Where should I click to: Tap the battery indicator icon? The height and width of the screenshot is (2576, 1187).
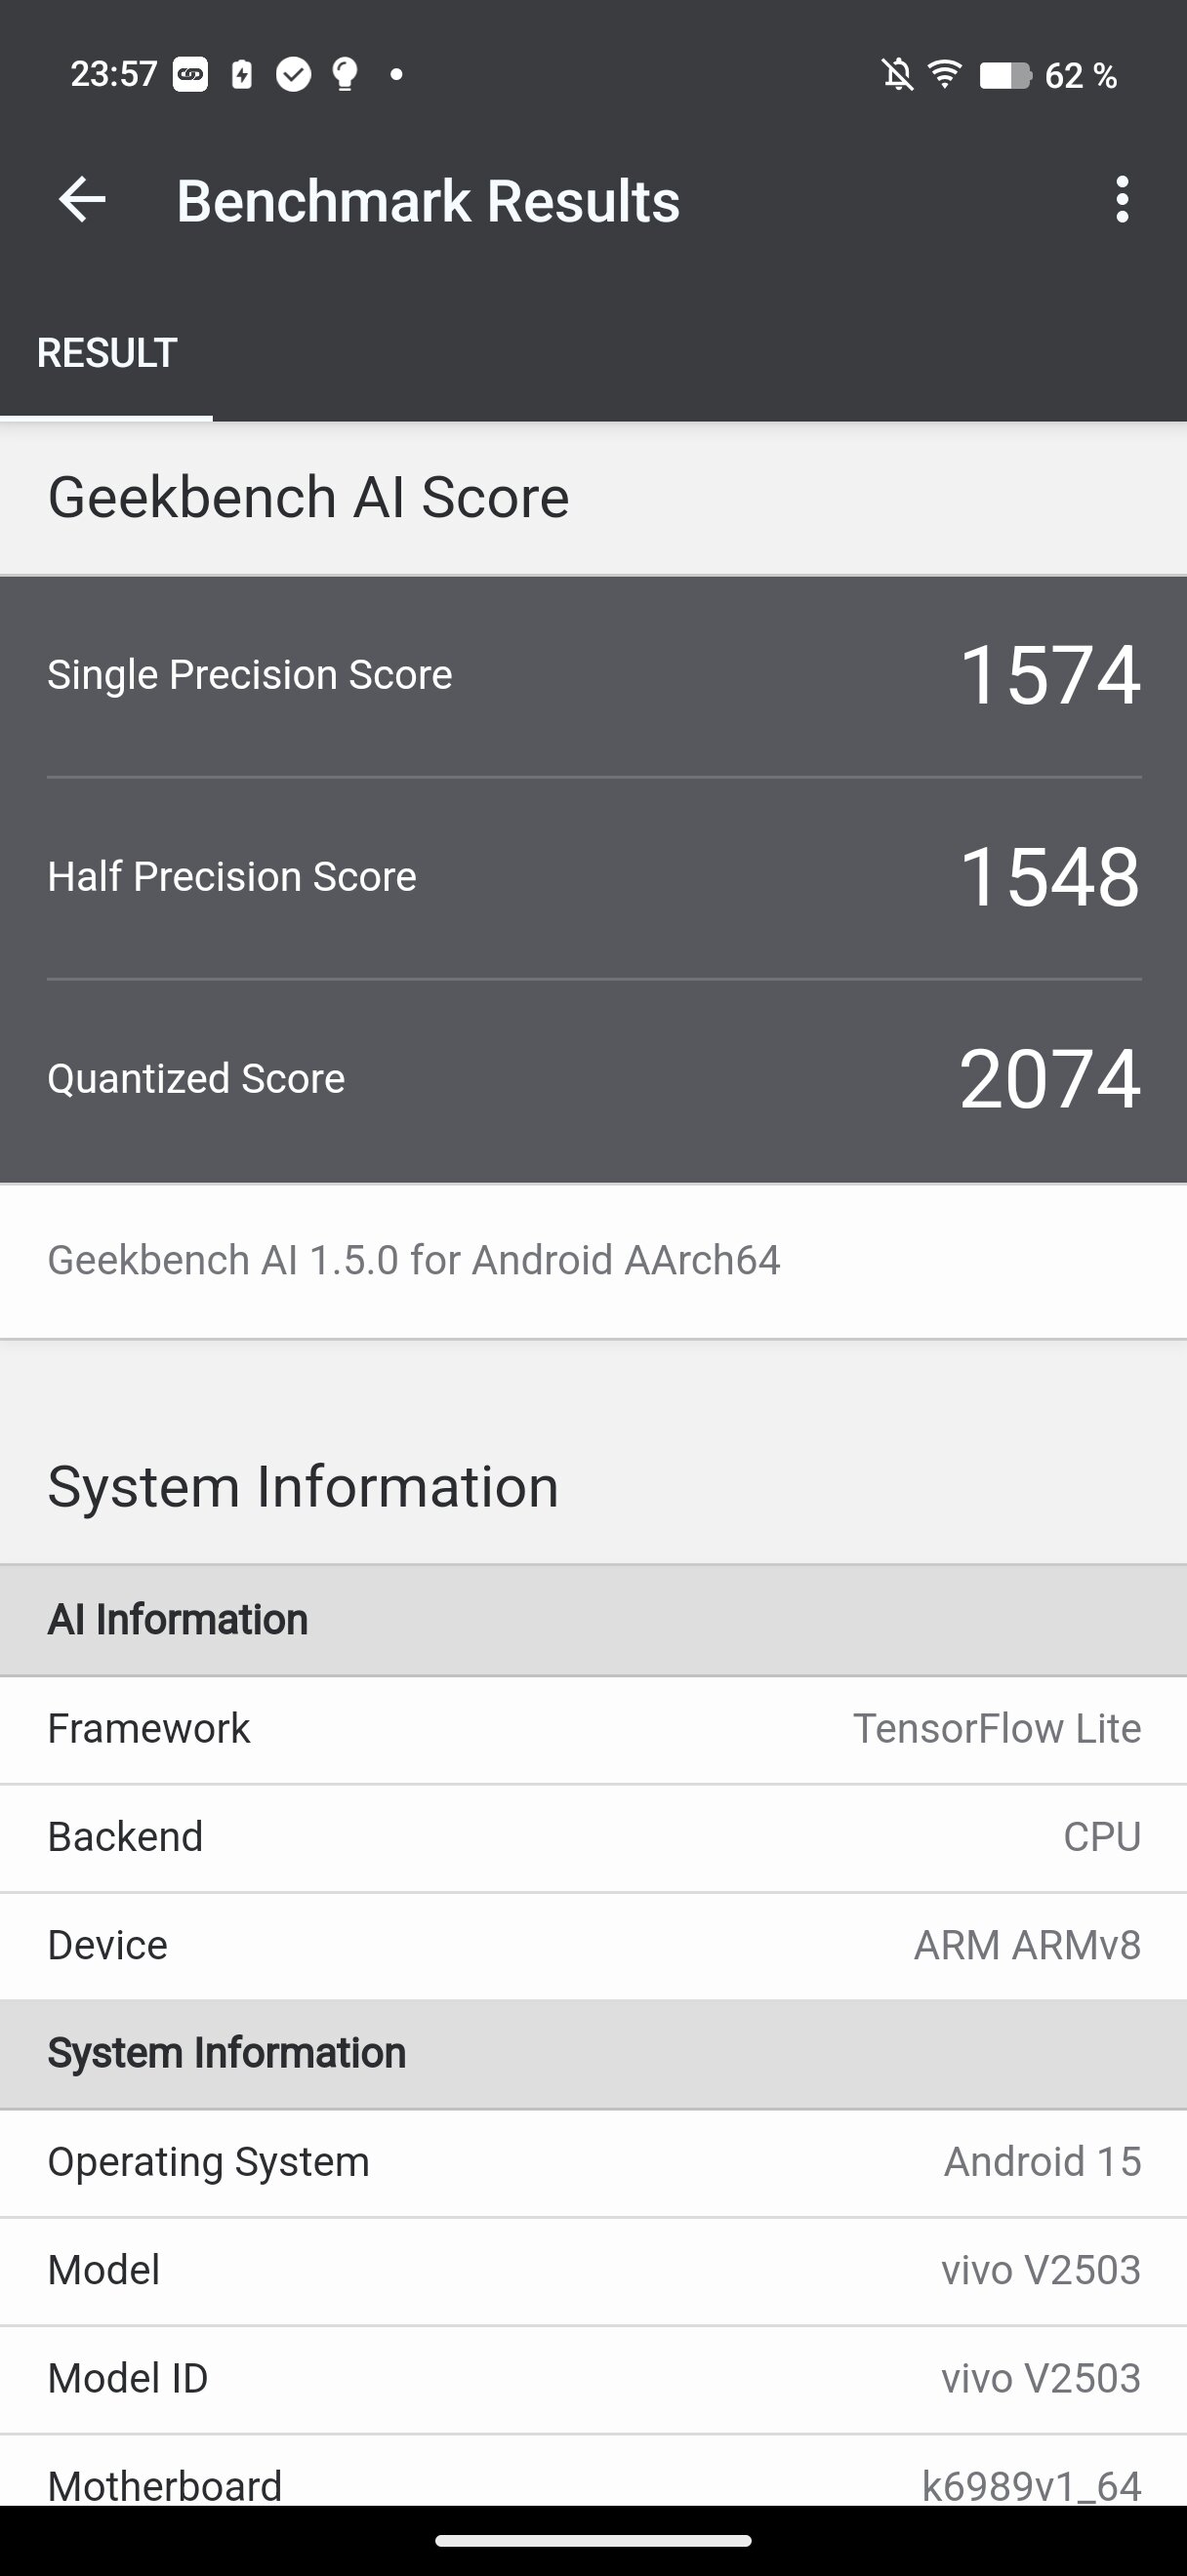click(1004, 75)
